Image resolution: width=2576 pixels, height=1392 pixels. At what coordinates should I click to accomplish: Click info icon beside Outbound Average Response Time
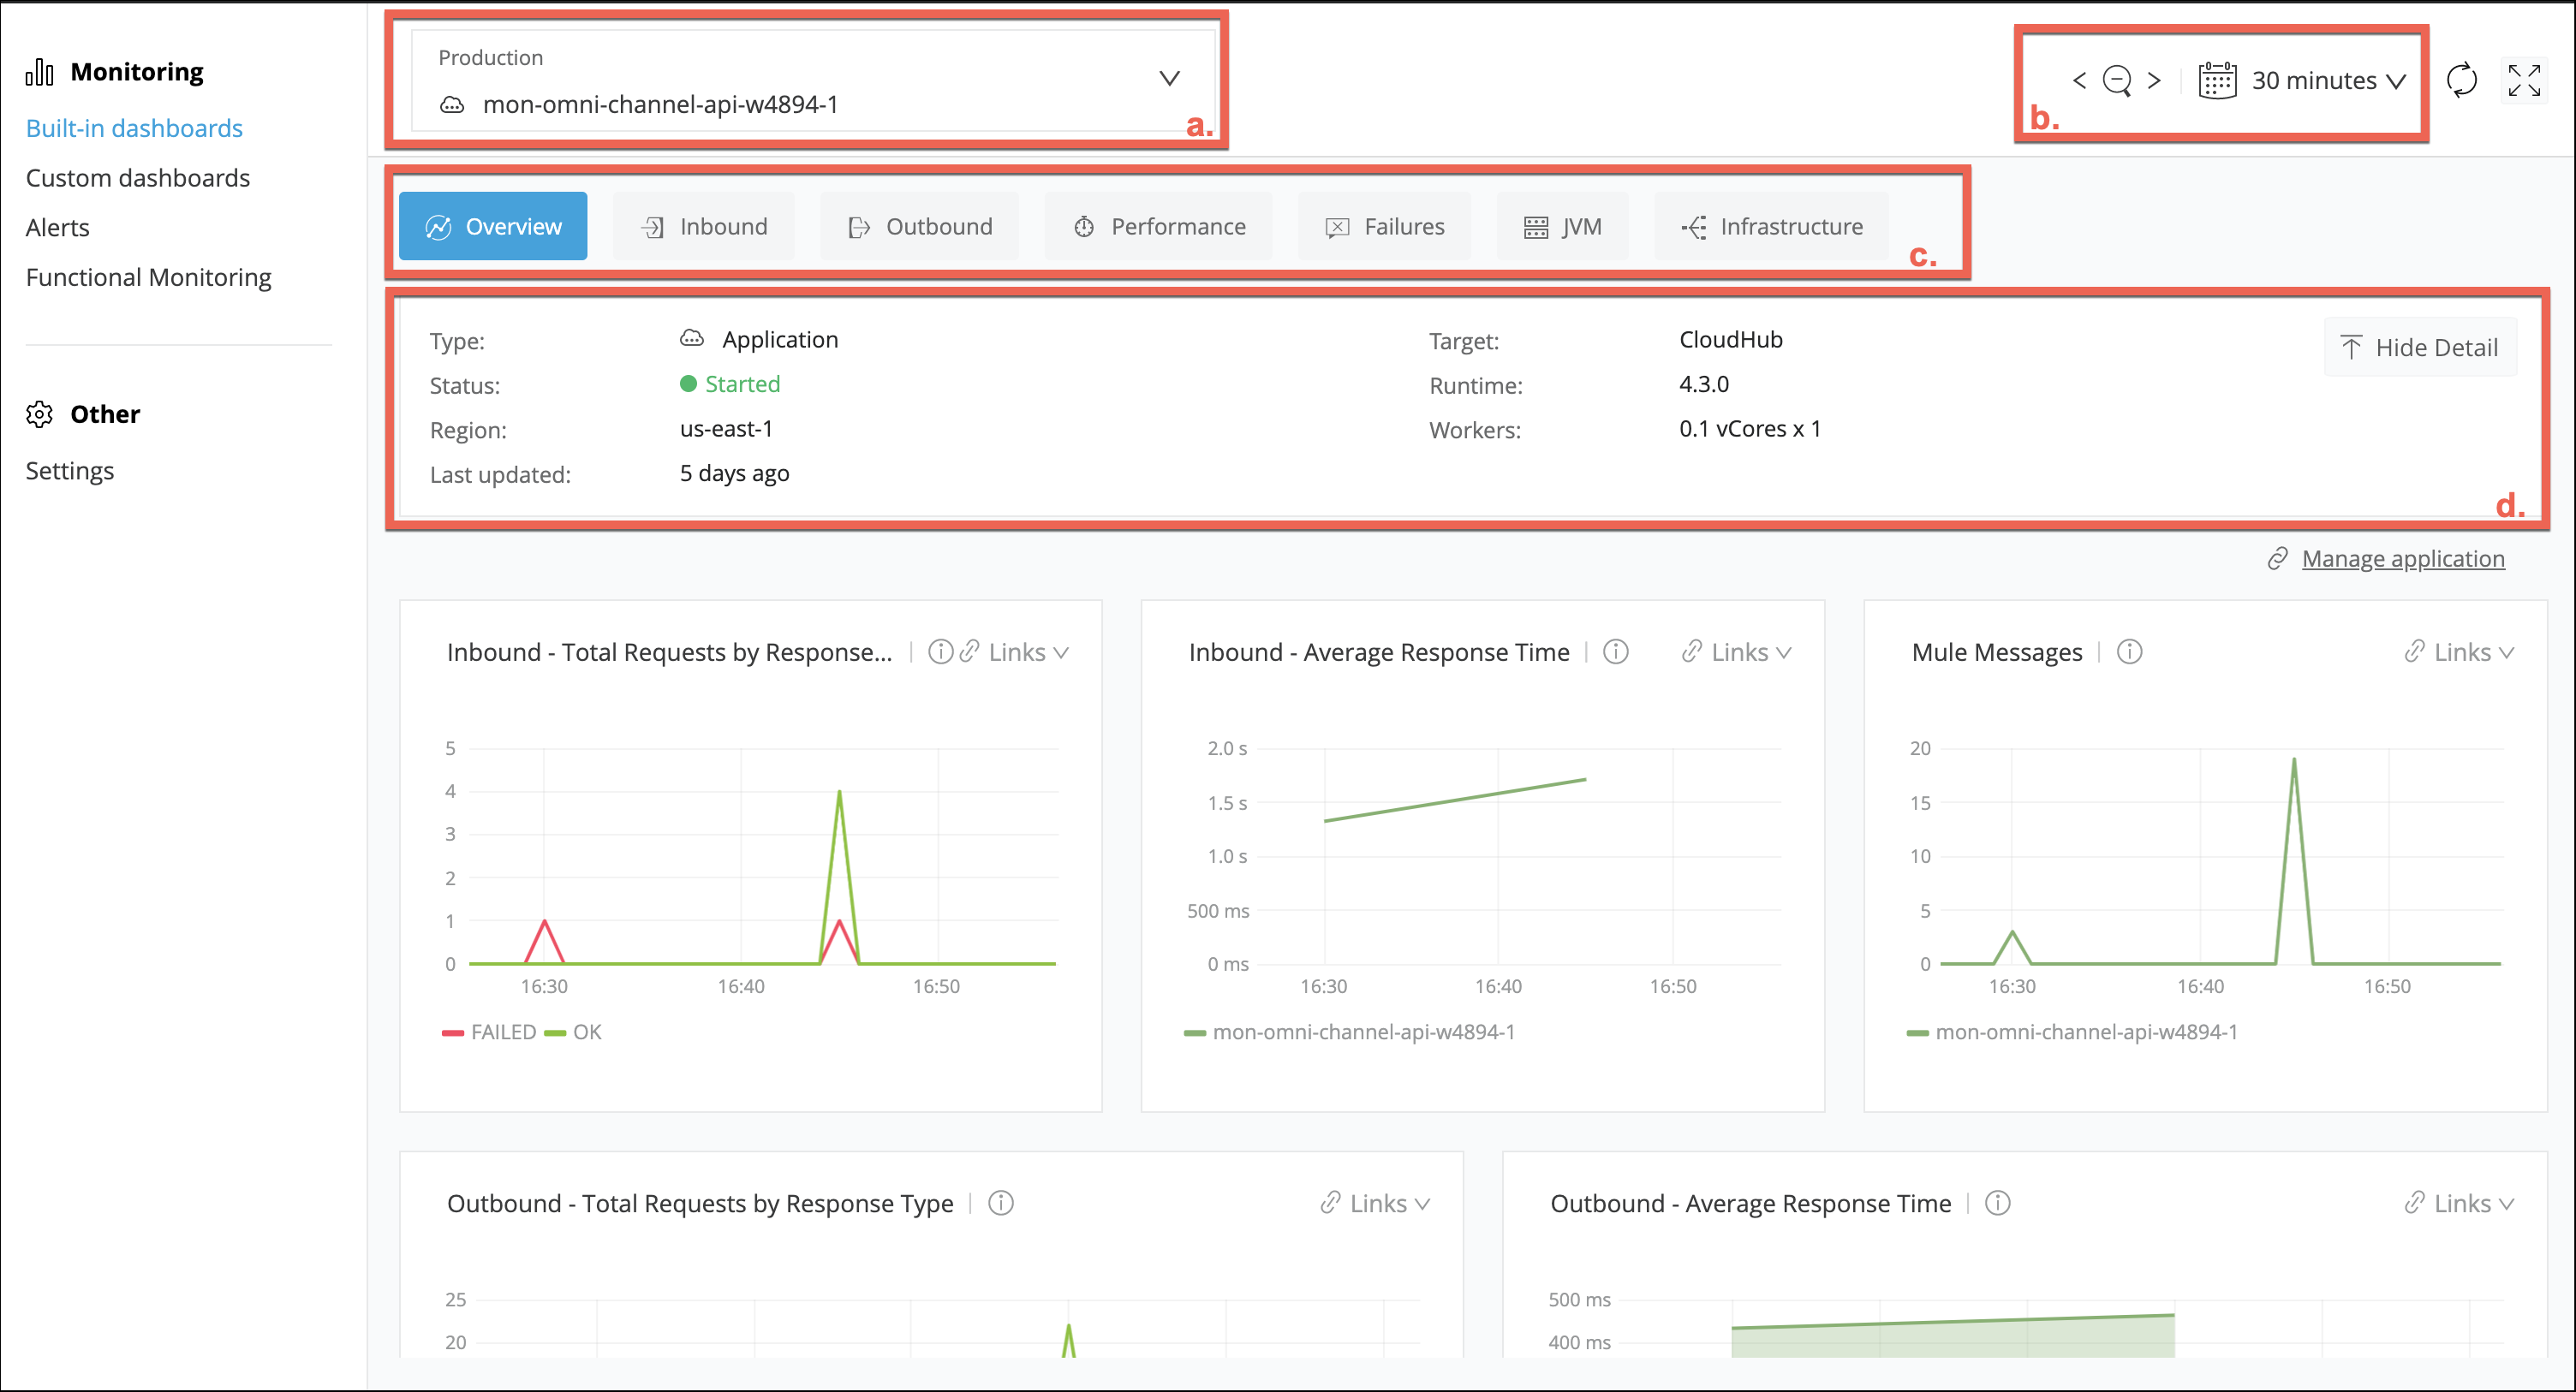click(1997, 1203)
